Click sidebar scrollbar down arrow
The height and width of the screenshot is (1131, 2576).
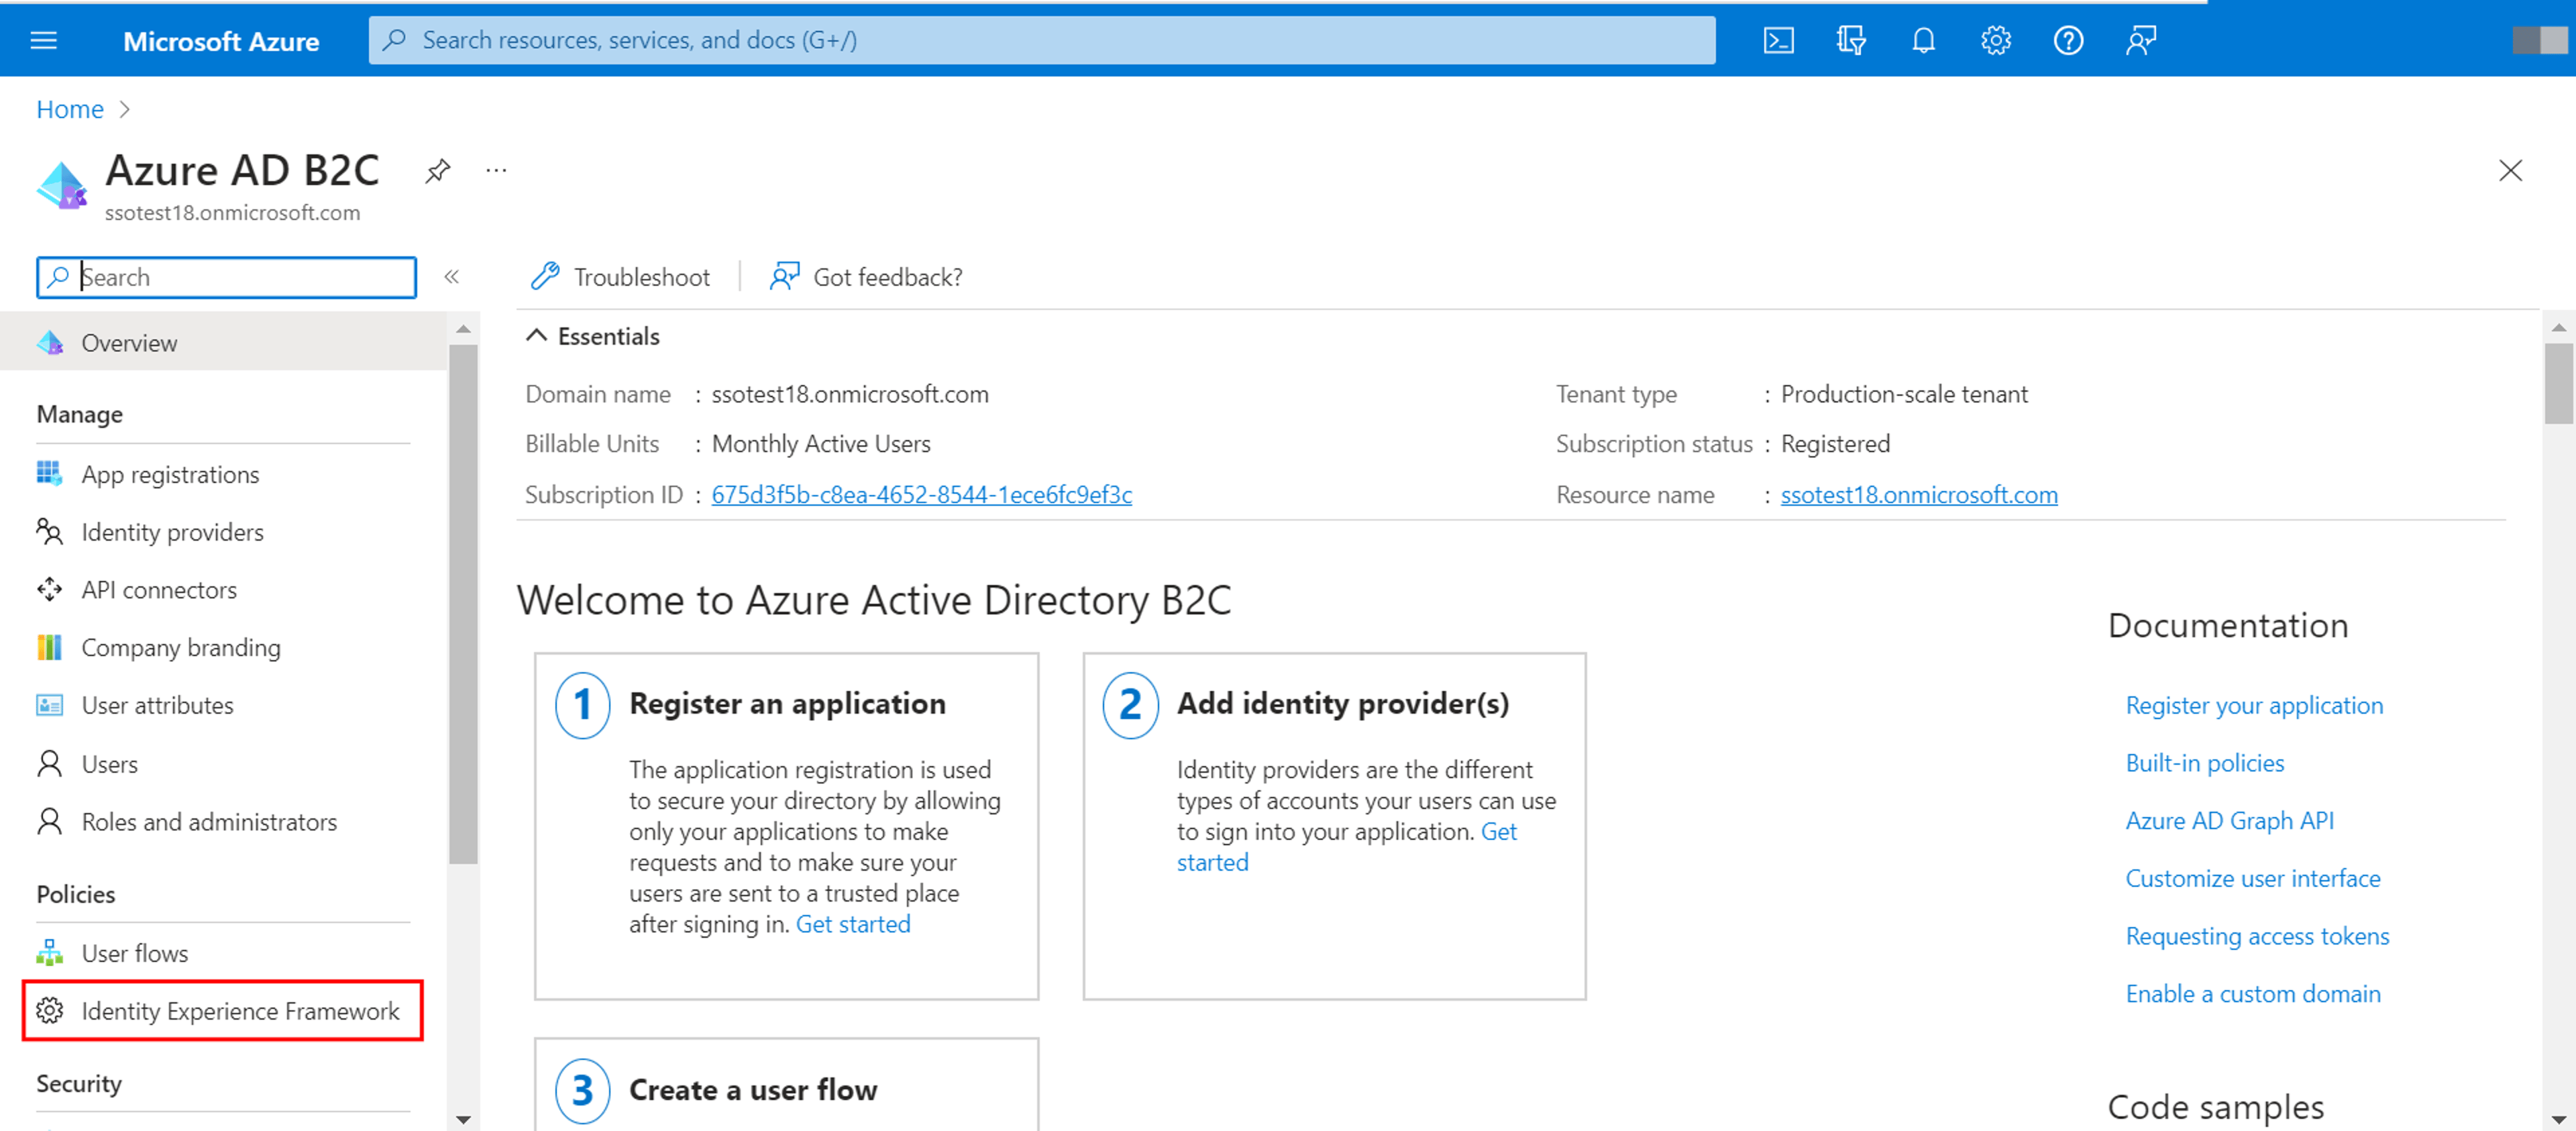coord(463,1119)
